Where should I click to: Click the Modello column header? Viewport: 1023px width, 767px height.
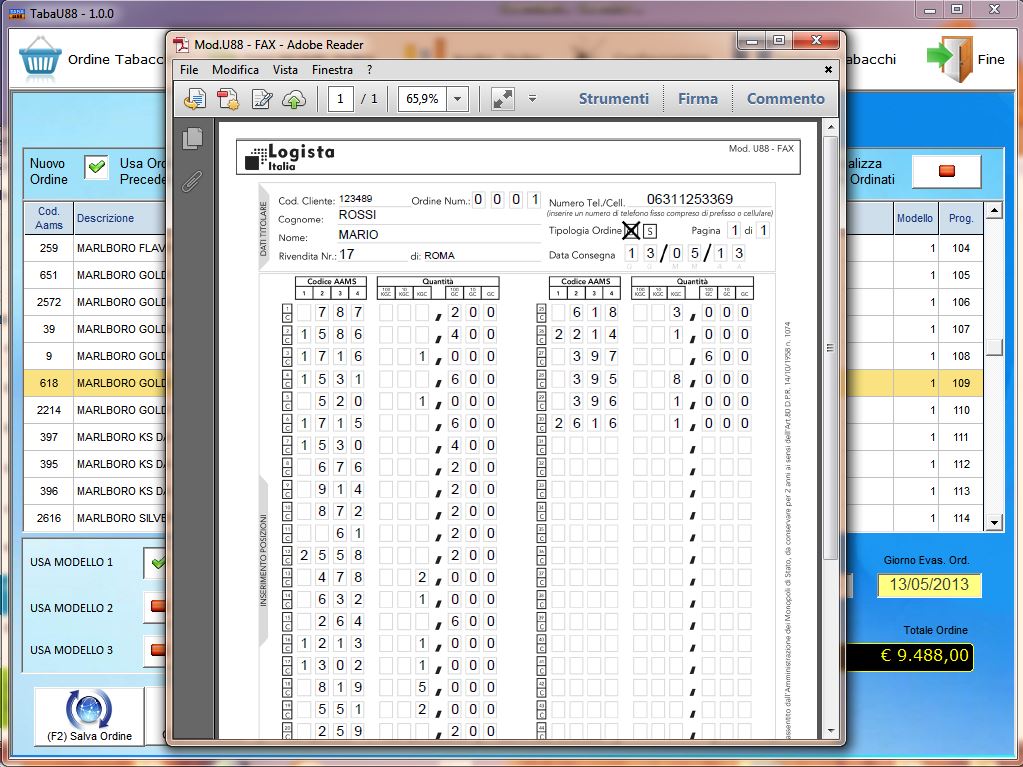point(915,218)
